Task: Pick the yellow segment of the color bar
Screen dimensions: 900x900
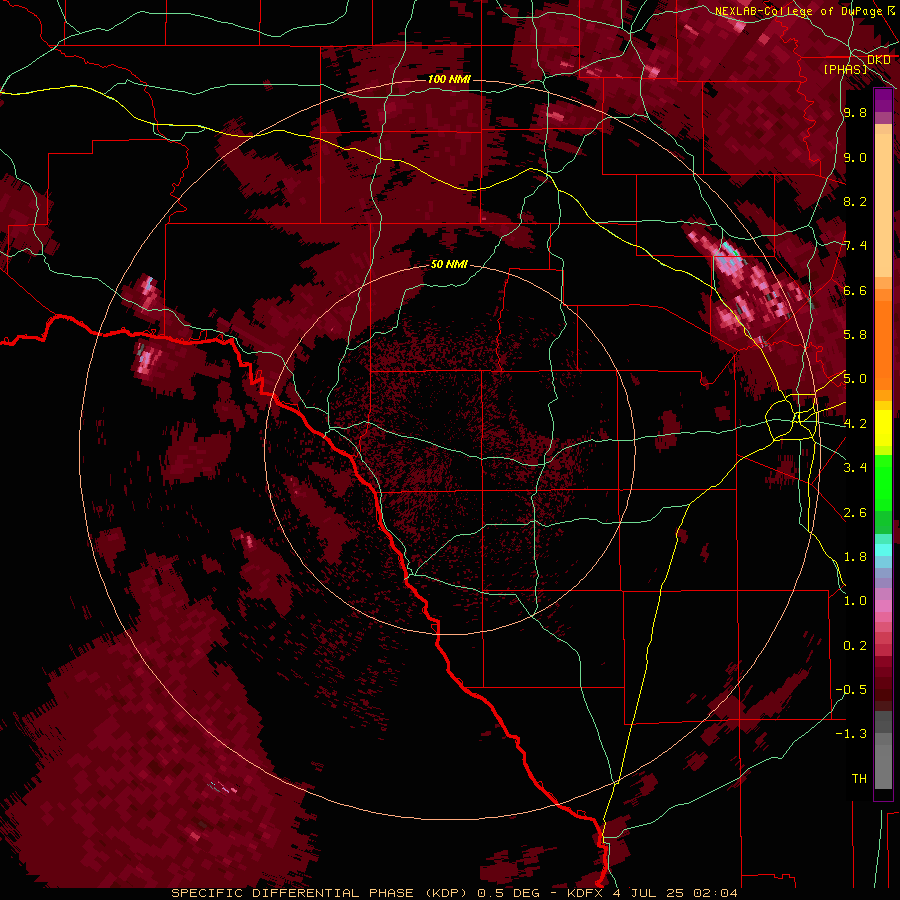Action: [883, 428]
